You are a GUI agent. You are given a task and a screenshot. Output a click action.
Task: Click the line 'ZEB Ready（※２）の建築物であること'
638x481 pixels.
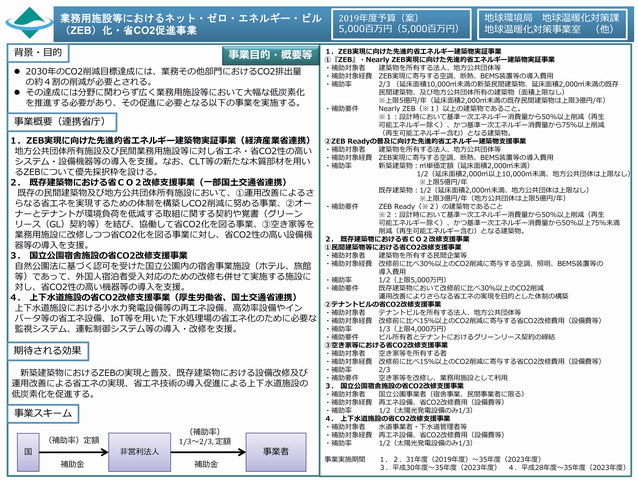[x=441, y=206]
